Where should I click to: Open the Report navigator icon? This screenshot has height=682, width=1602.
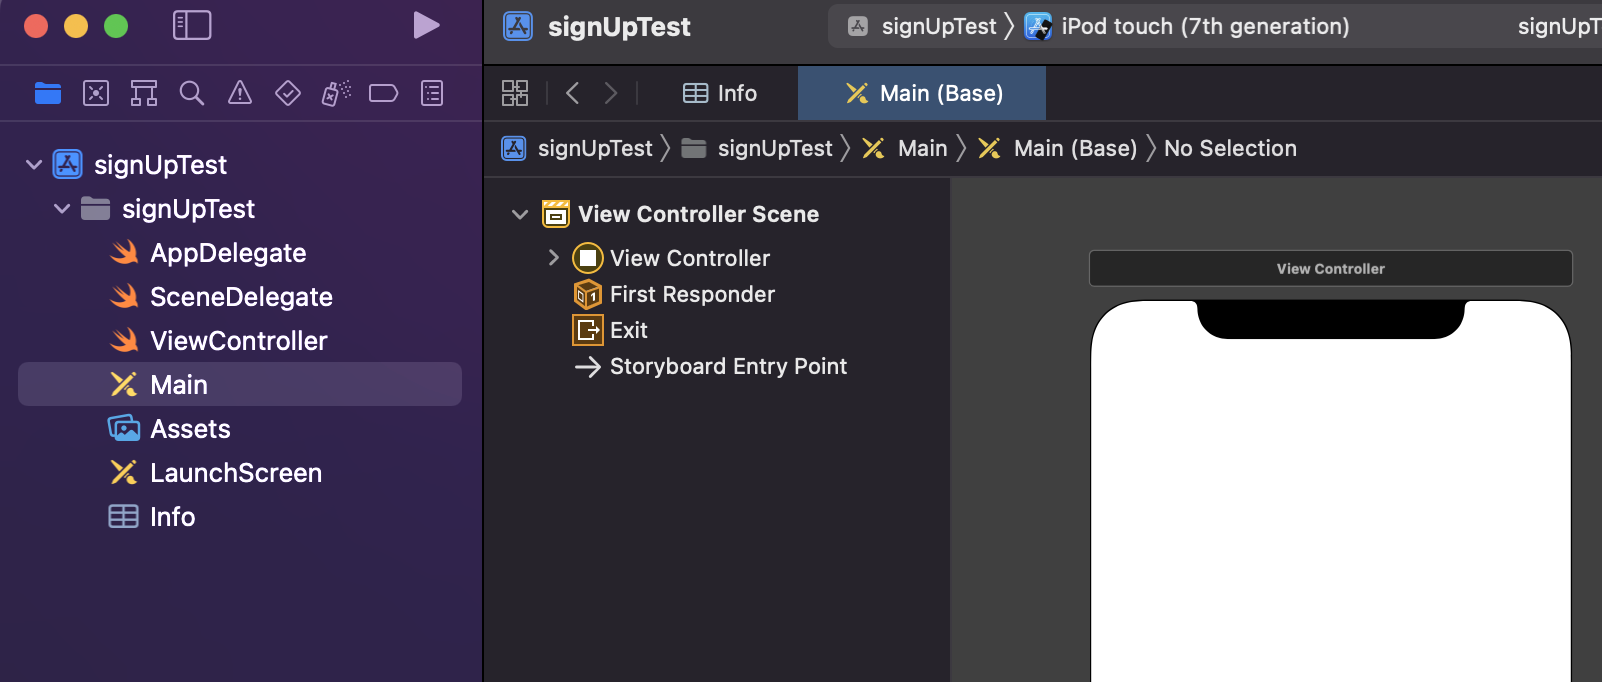click(432, 93)
